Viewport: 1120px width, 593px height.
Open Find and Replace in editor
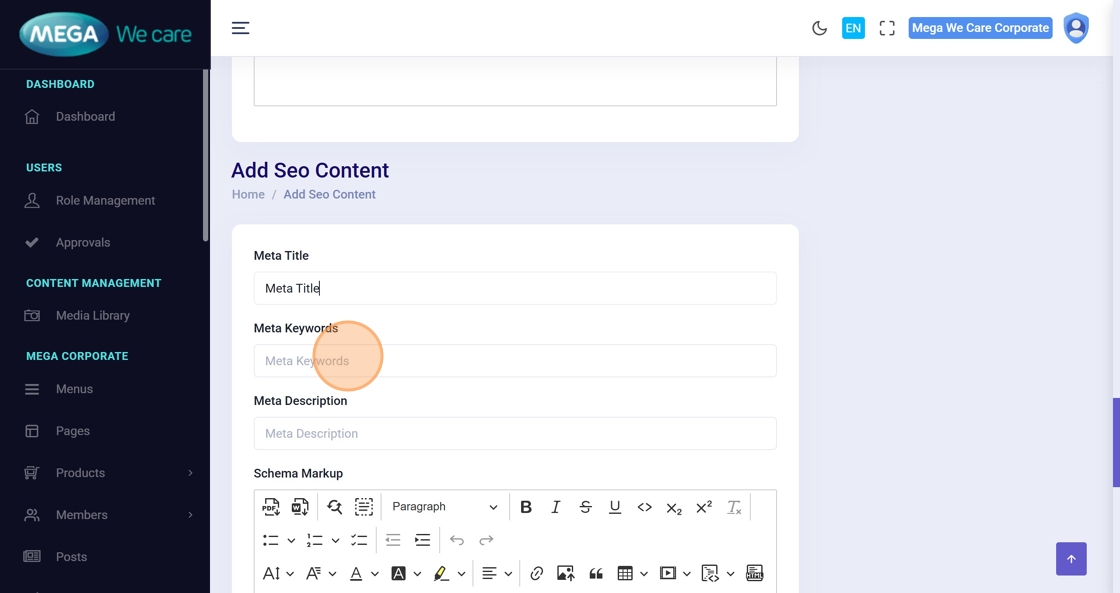(x=334, y=507)
